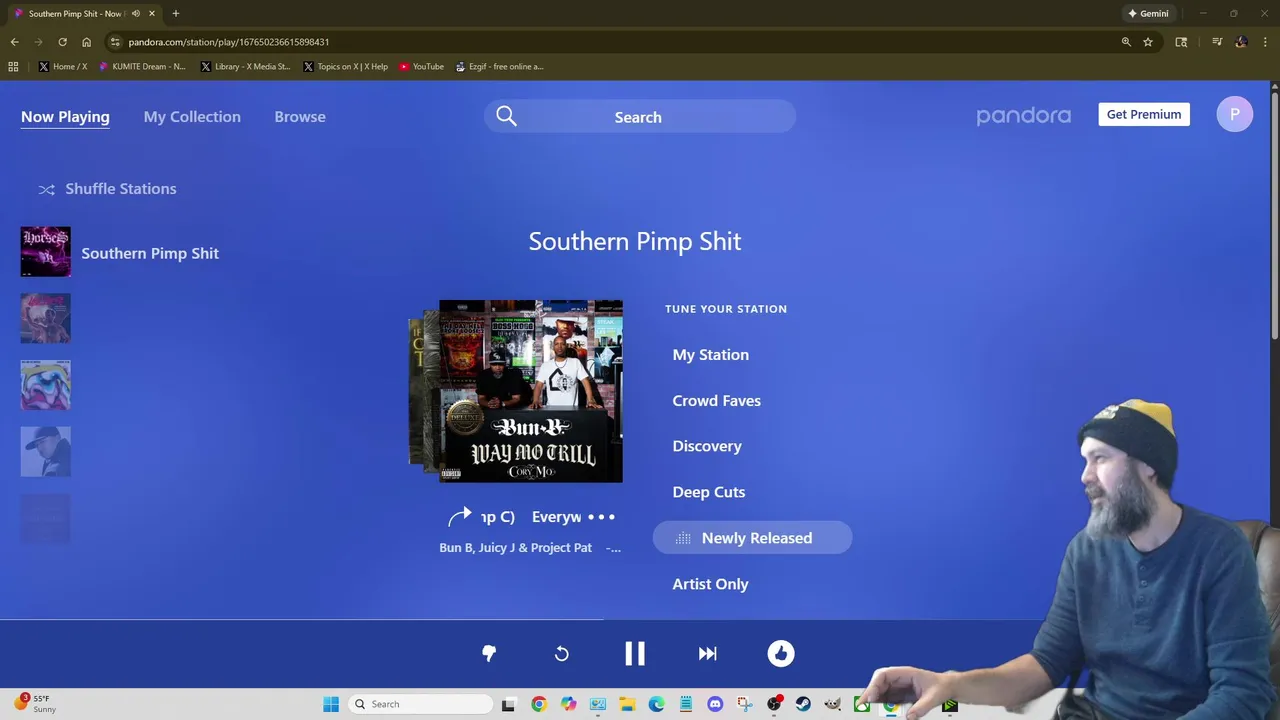1280x720 pixels.
Task: Select the Newly Released mode
Action: click(x=752, y=538)
